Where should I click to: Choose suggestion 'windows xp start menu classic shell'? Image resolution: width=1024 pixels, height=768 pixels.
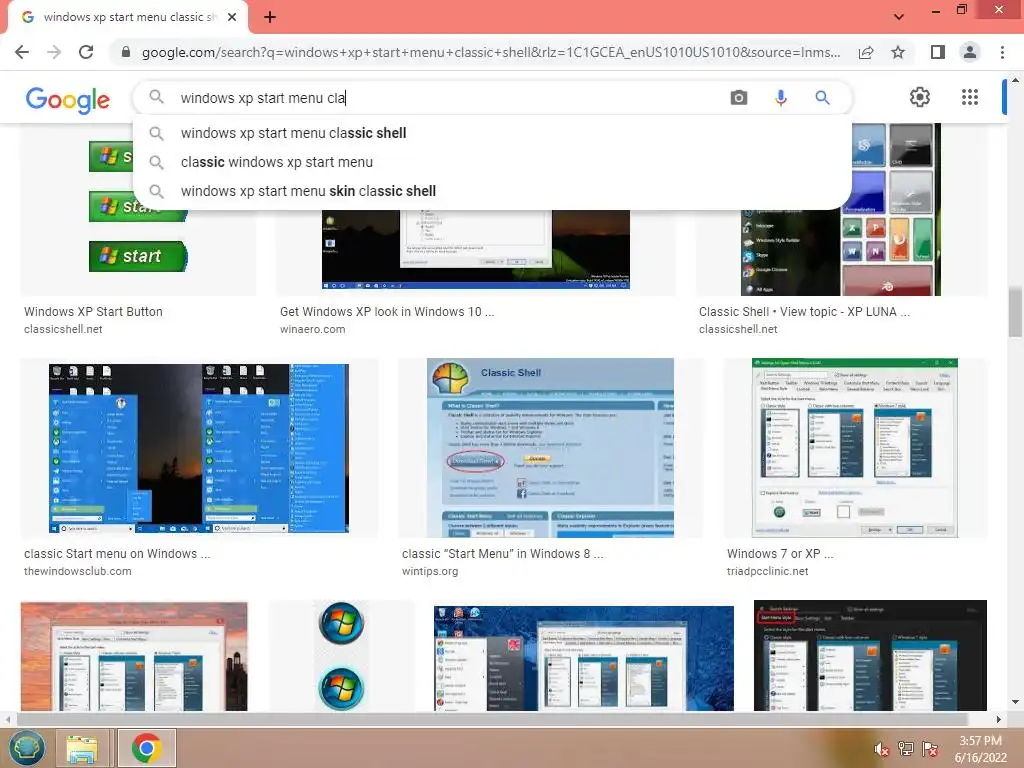(491, 133)
